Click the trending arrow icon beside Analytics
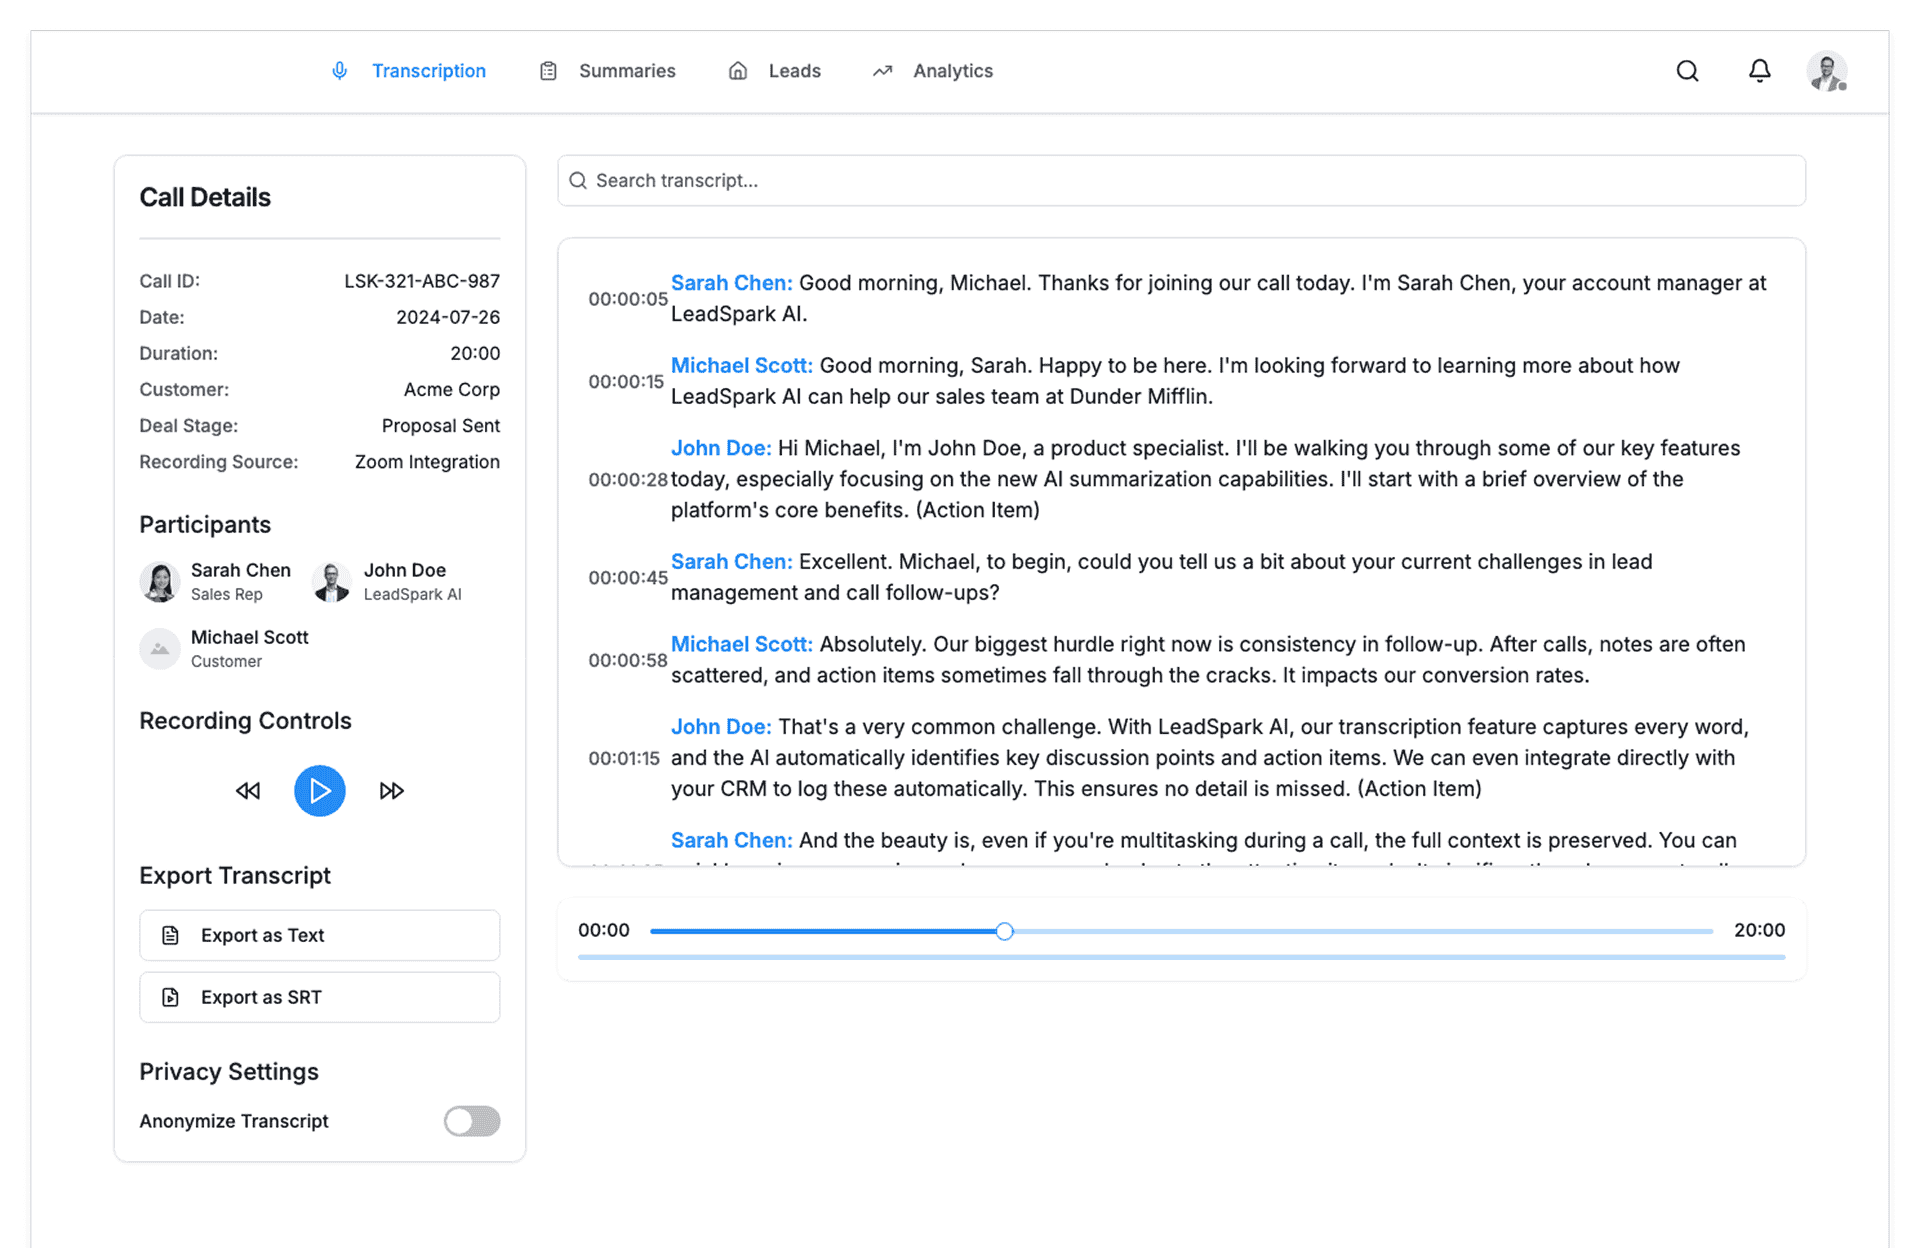 (x=882, y=71)
